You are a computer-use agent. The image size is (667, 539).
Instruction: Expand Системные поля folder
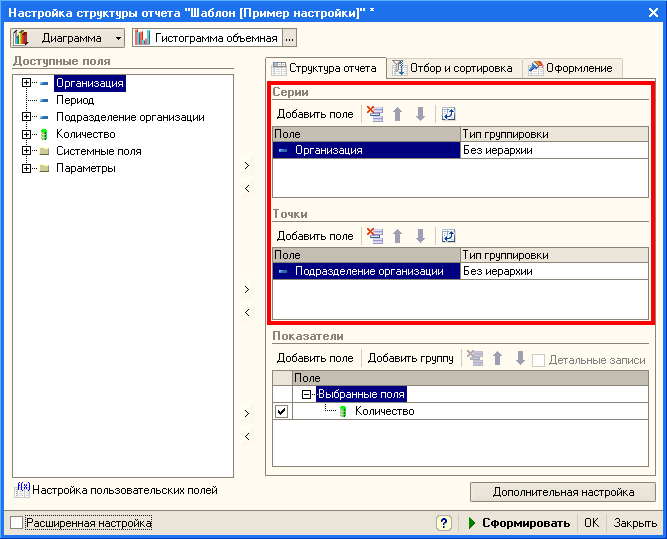tap(27, 151)
